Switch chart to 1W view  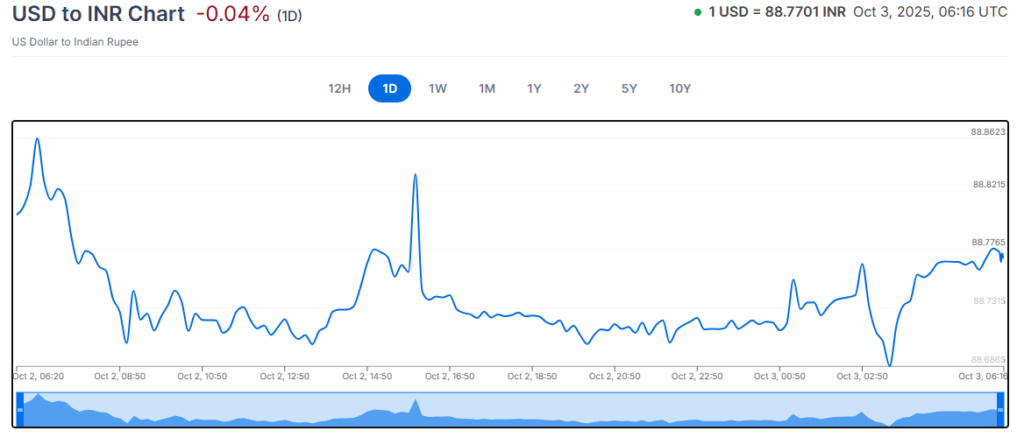tap(438, 88)
